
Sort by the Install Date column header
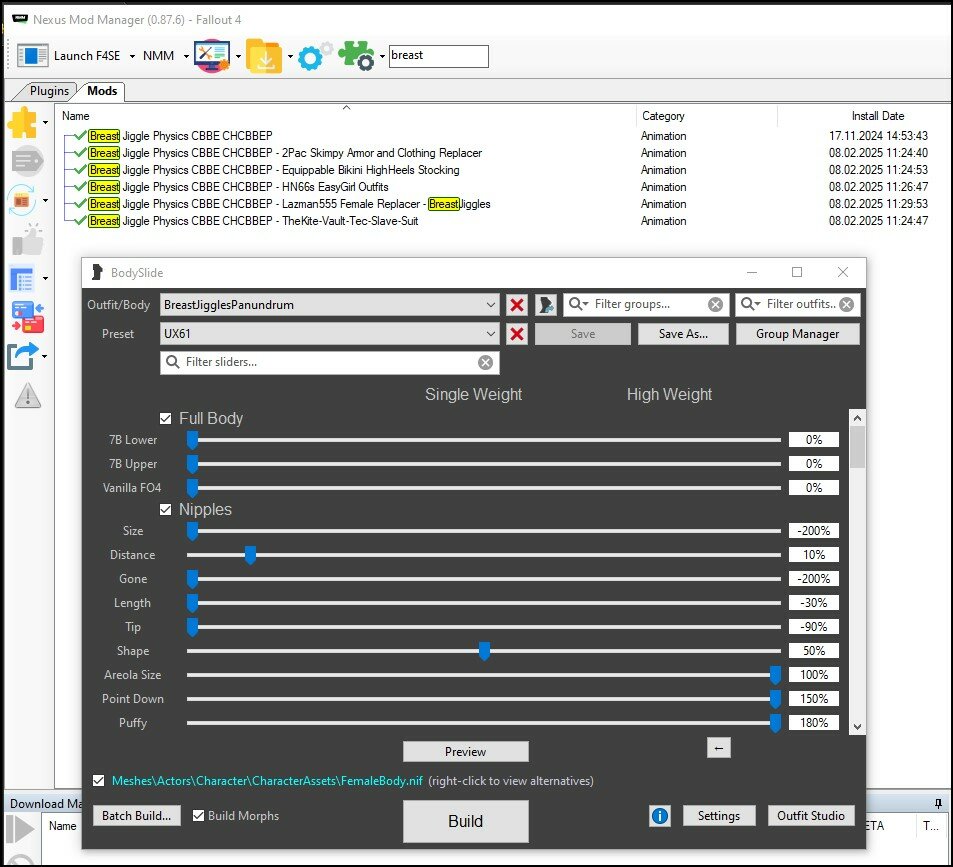(x=878, y=116)
